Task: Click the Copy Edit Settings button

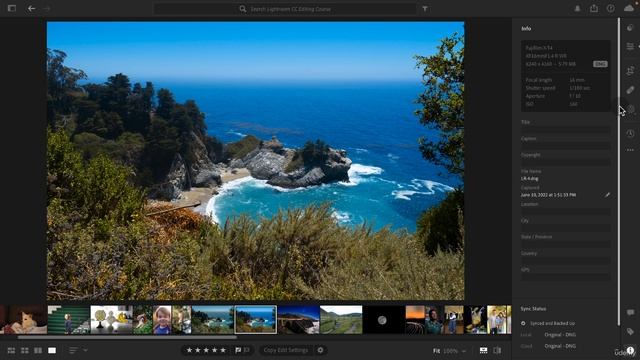Action: pyautogui.click(x=286, y=350)
